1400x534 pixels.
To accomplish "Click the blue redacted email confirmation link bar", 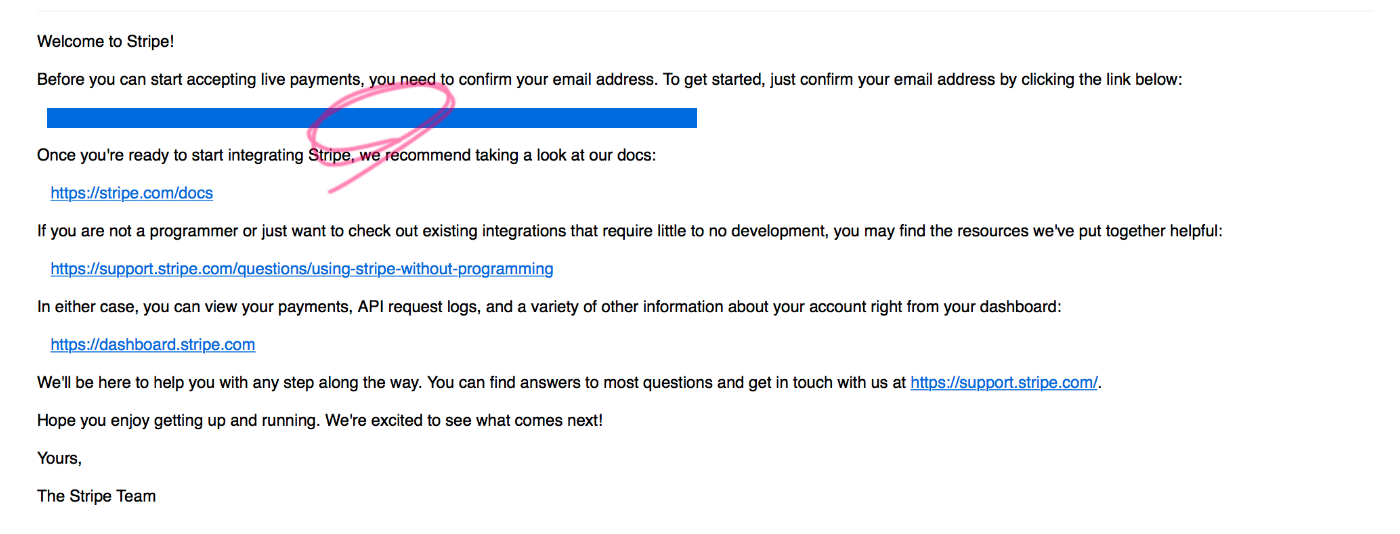I will pos(372,118).
